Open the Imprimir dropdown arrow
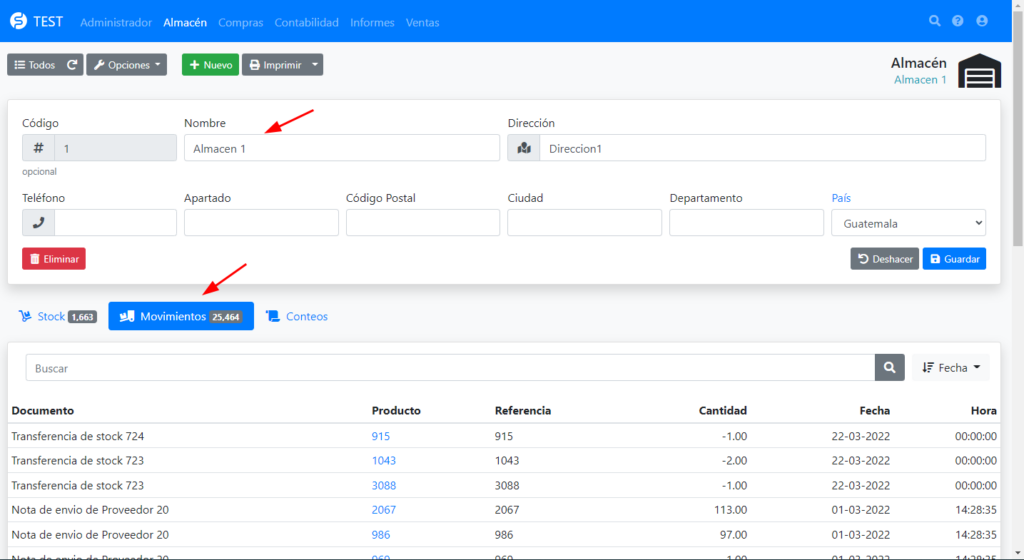Image resolution: width=1024 pixels, height=560 pixels. [316, 65]
